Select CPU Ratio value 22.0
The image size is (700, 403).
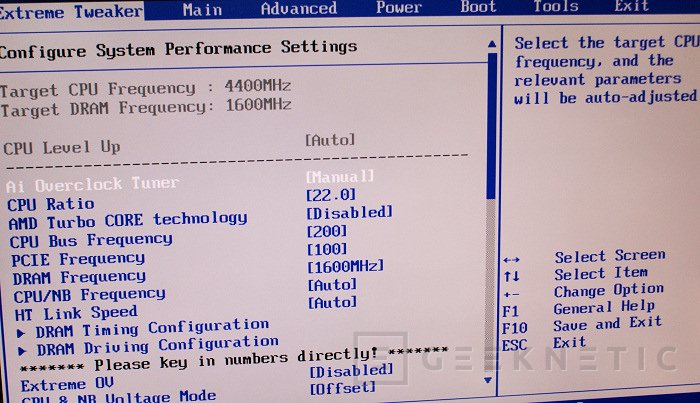[x=331, y=195]
